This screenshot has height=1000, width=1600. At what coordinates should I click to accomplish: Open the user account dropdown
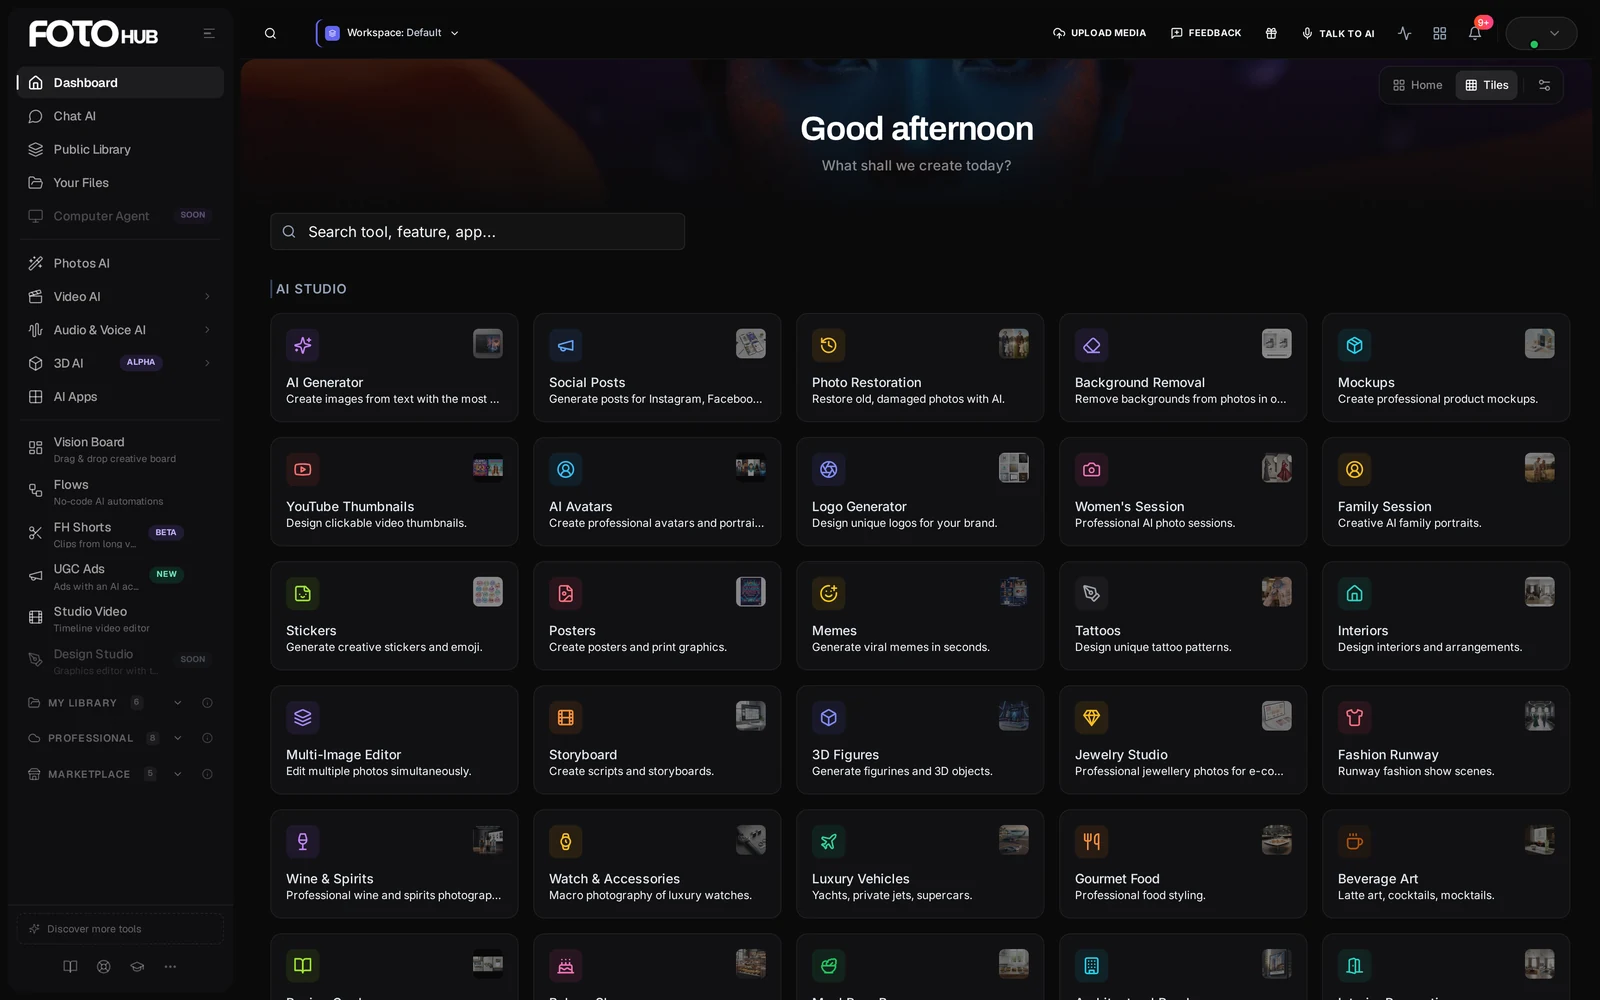coord(1541,33)
